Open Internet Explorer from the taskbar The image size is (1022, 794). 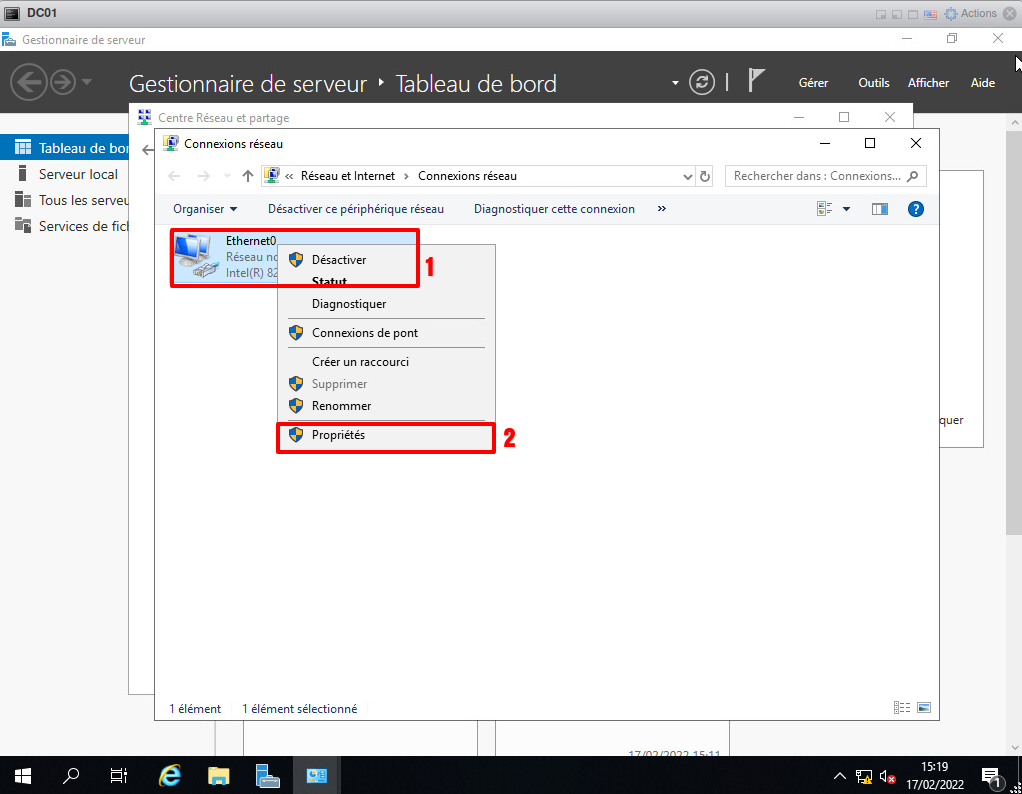click(x=171, y=775)
